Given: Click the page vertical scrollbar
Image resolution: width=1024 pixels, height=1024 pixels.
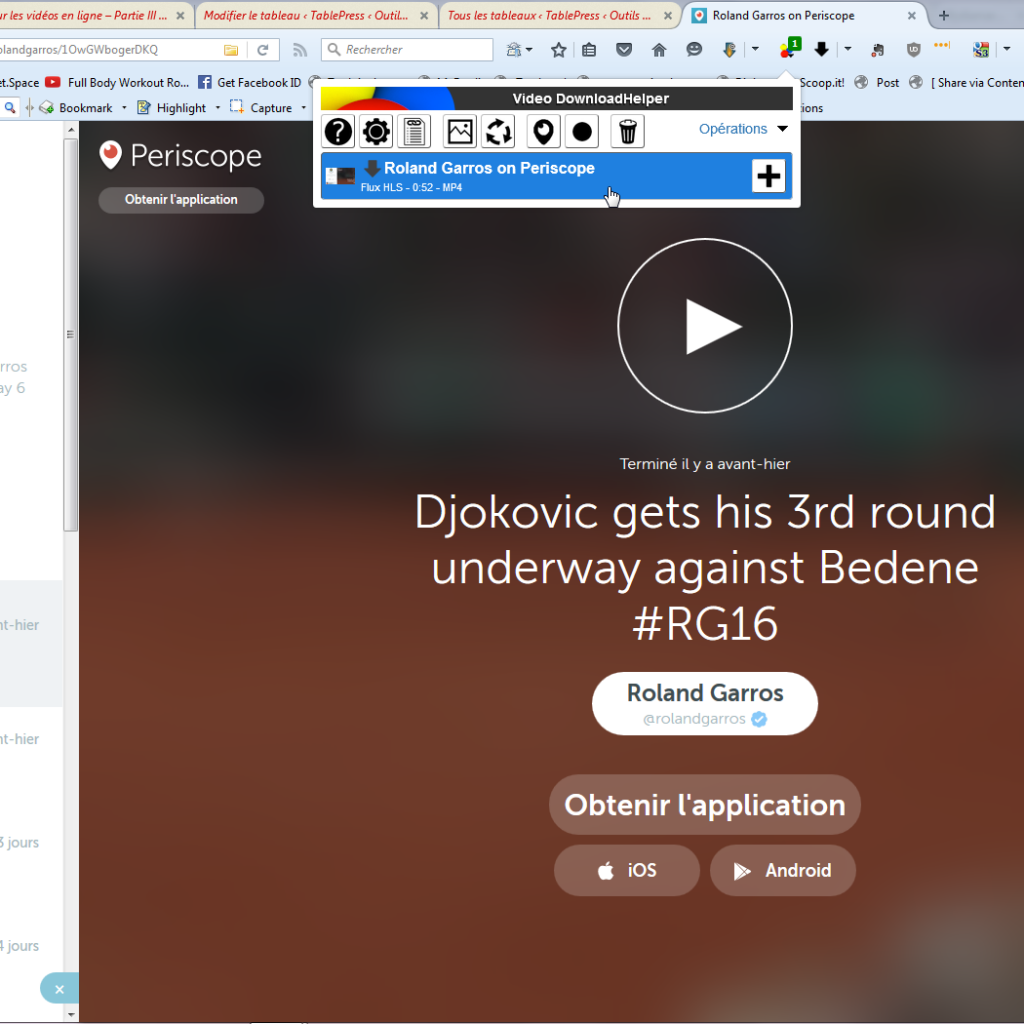Looking at the screenshot, I should pos(71,334).
